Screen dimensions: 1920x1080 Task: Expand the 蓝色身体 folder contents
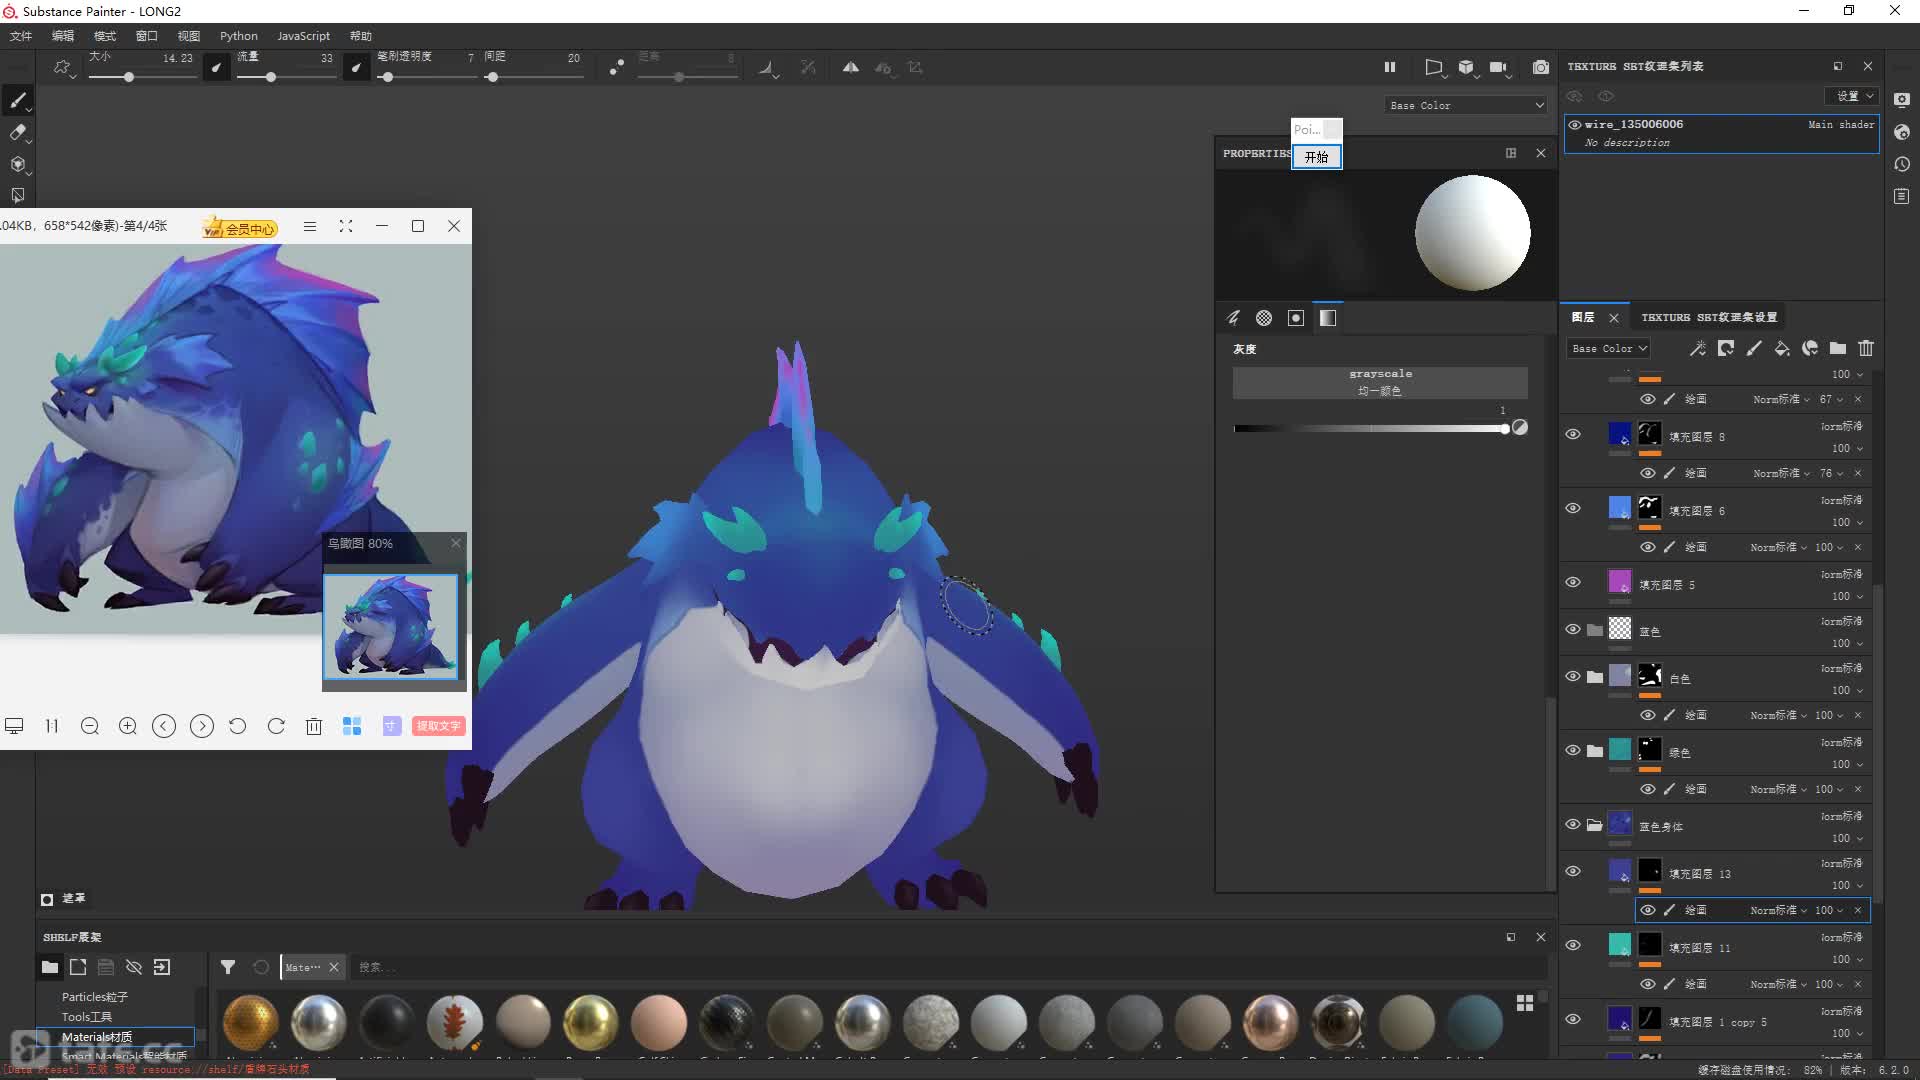1594,825
